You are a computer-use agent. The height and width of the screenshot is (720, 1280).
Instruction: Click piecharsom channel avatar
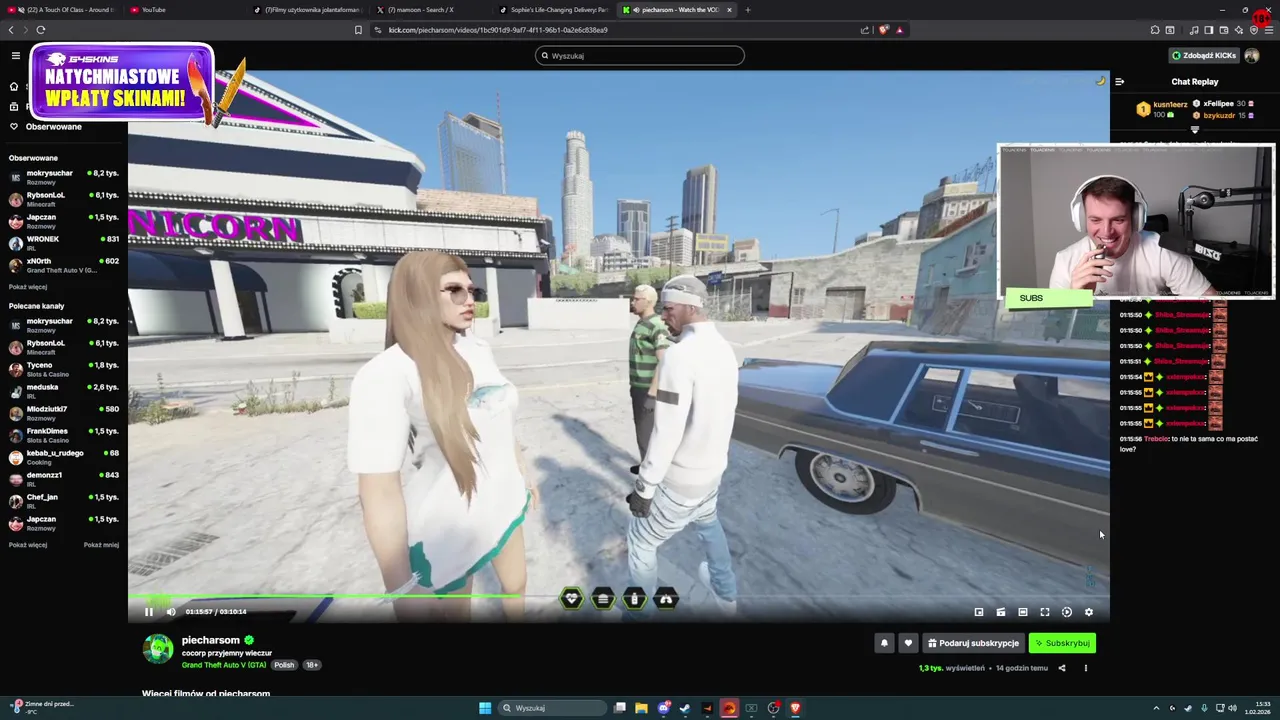(158, 649)
